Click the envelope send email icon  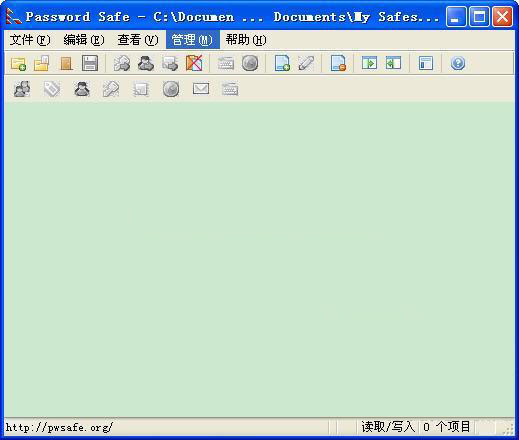click(201, 89)
